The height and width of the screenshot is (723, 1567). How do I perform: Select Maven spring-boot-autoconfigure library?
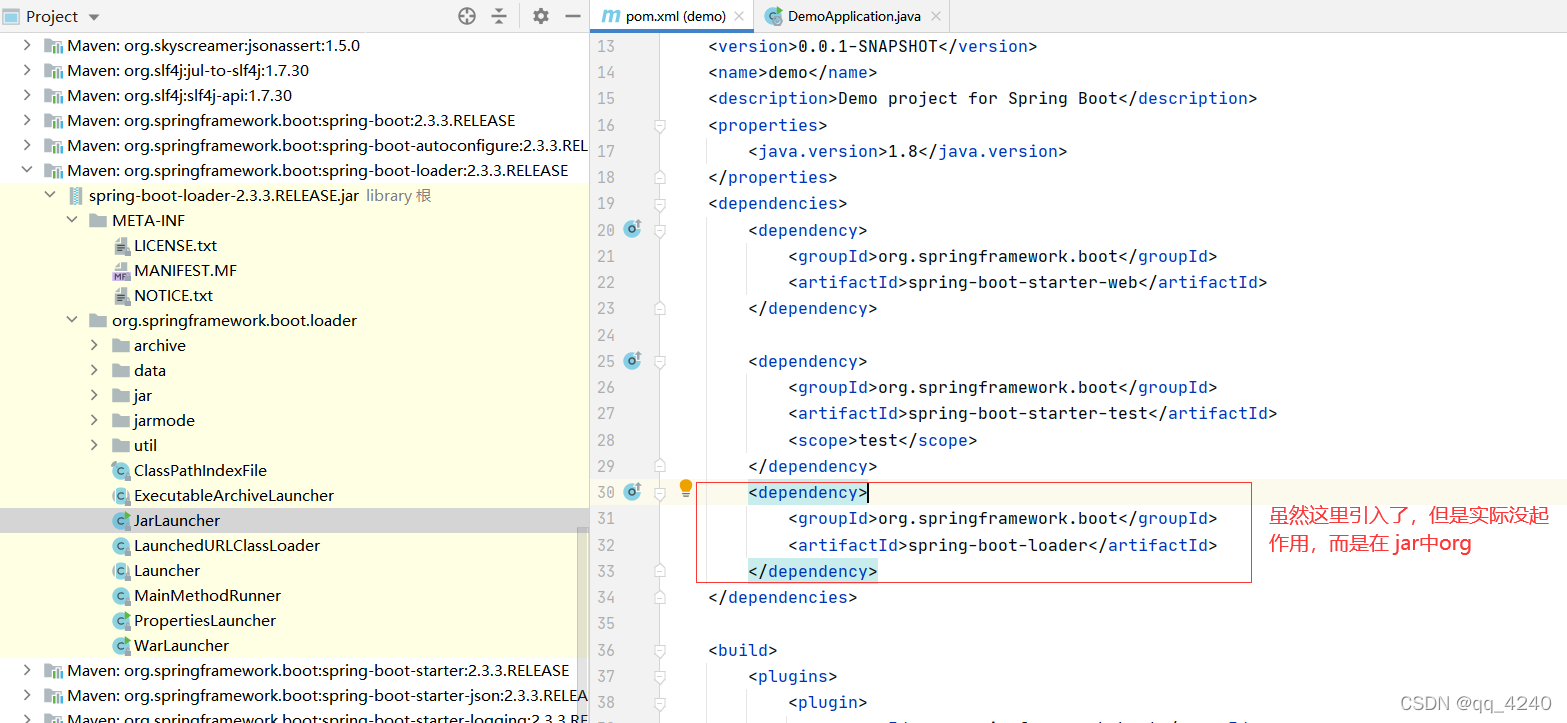point(327,146)
